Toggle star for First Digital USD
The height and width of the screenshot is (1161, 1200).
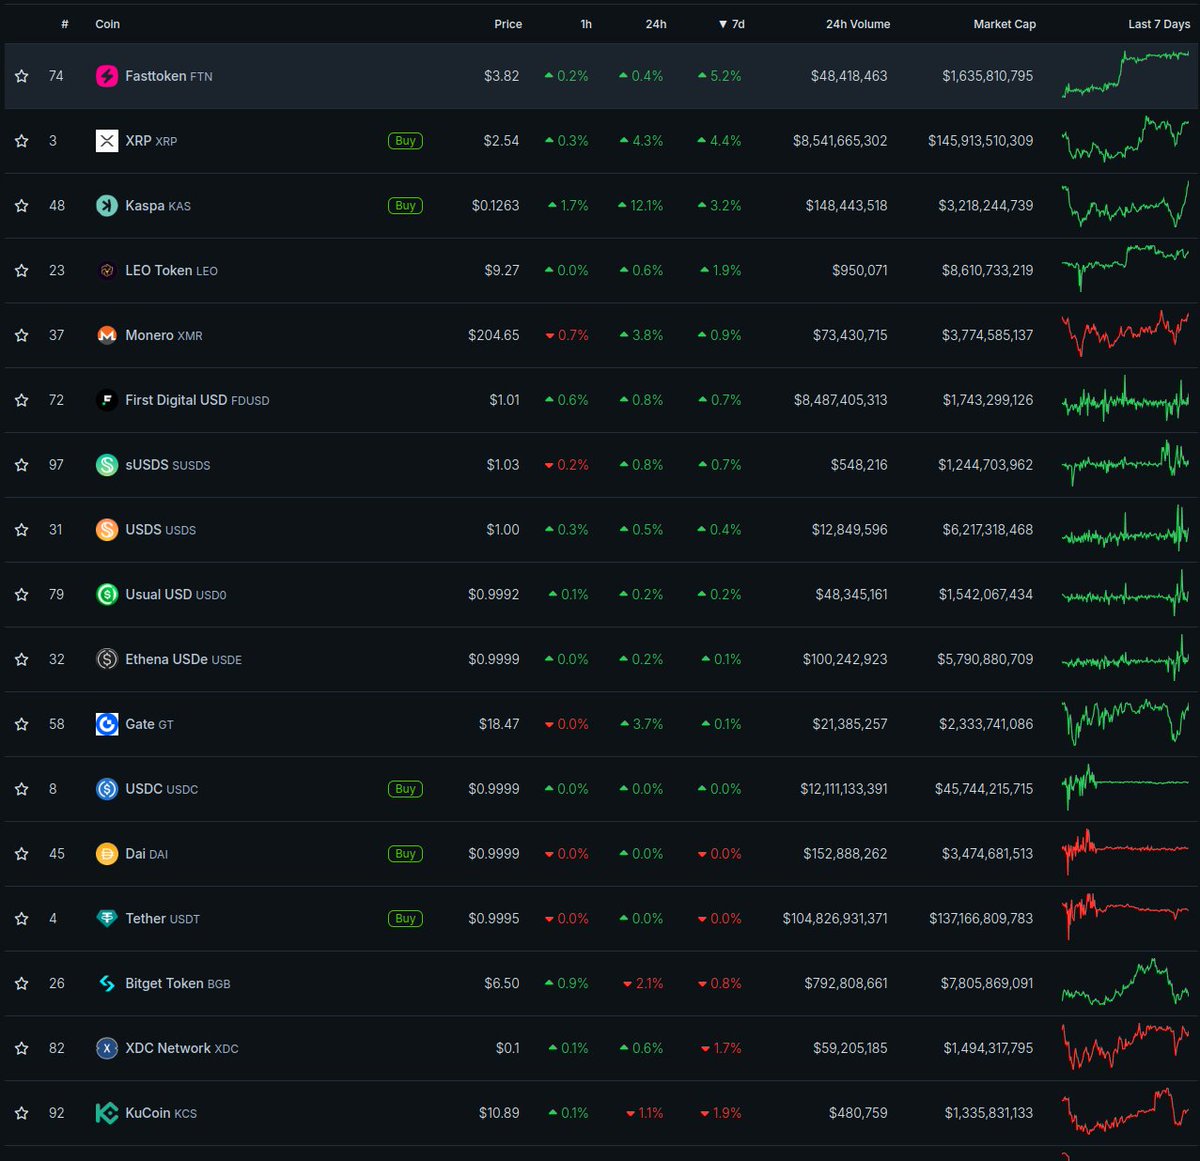[22, 400]
